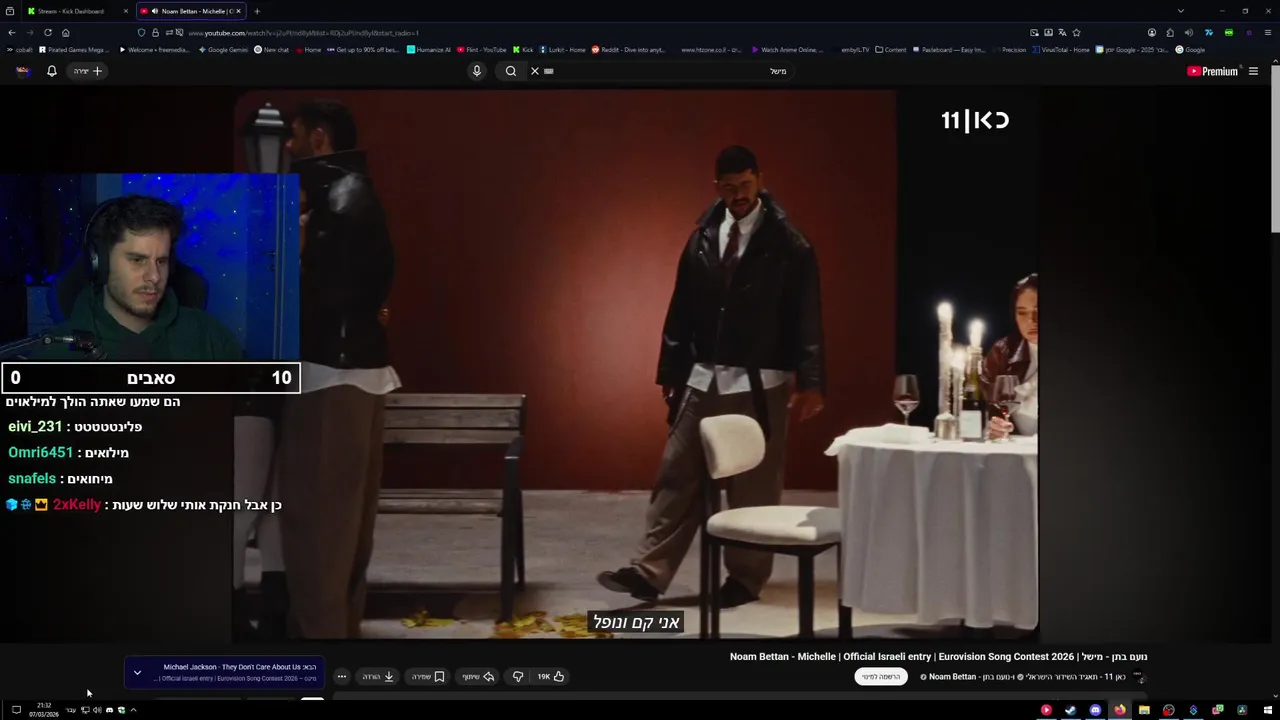Click the taskbar clock showing 21:32

tap(44, 710)
